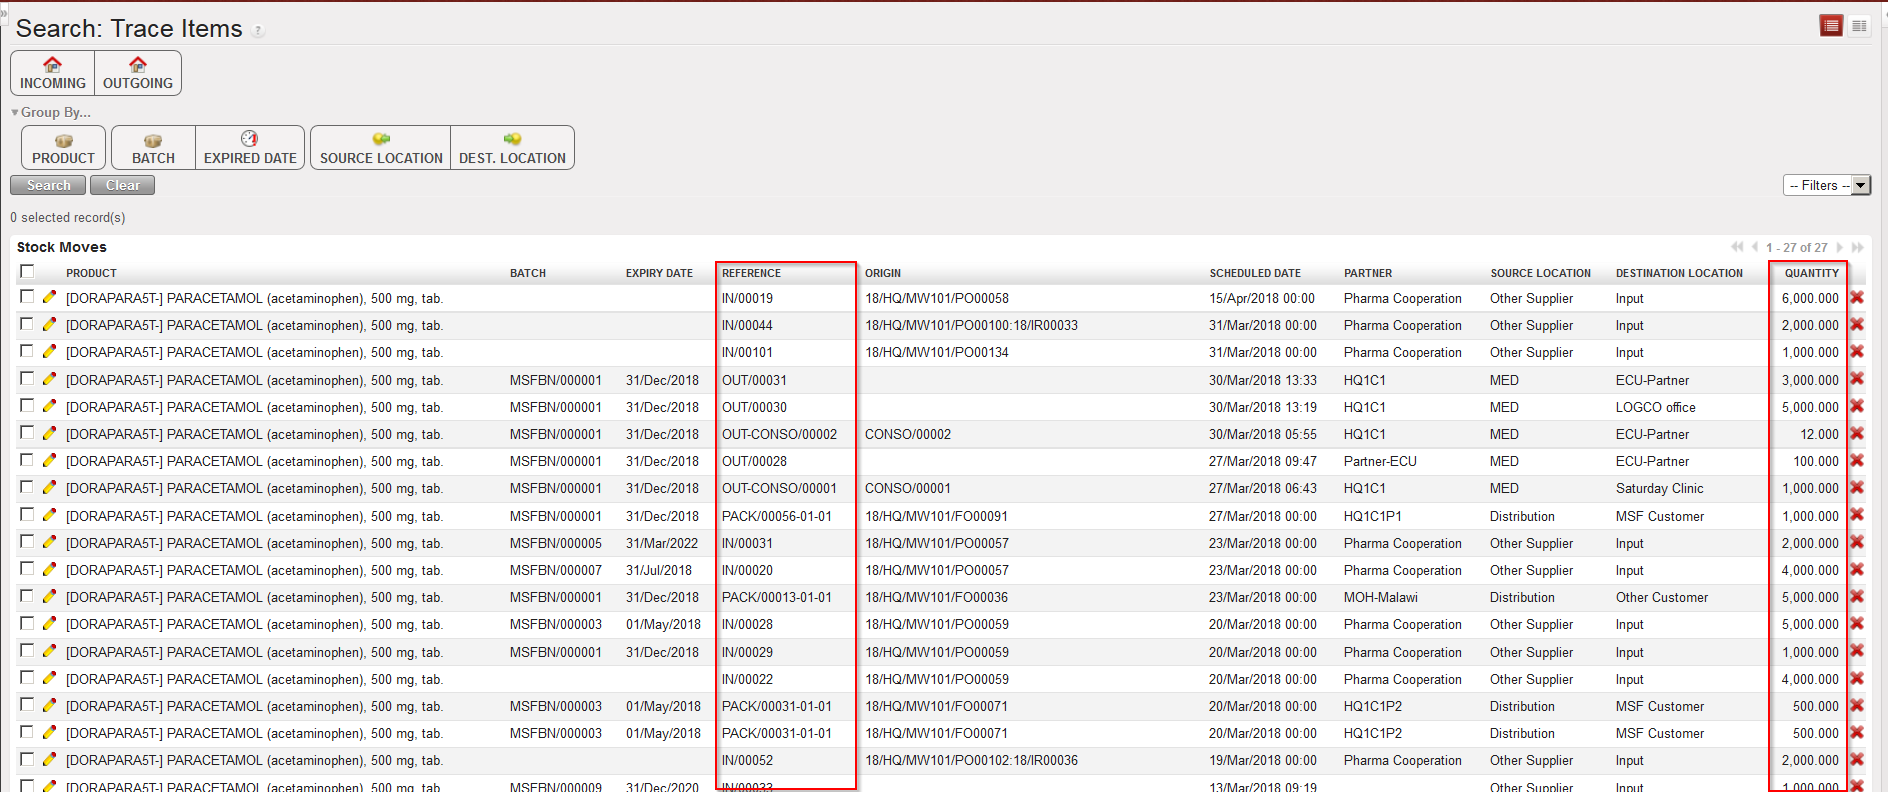Delete the IN/00044 row using red X
The image size is (1888, 792).
click(x=1857, y=325)
